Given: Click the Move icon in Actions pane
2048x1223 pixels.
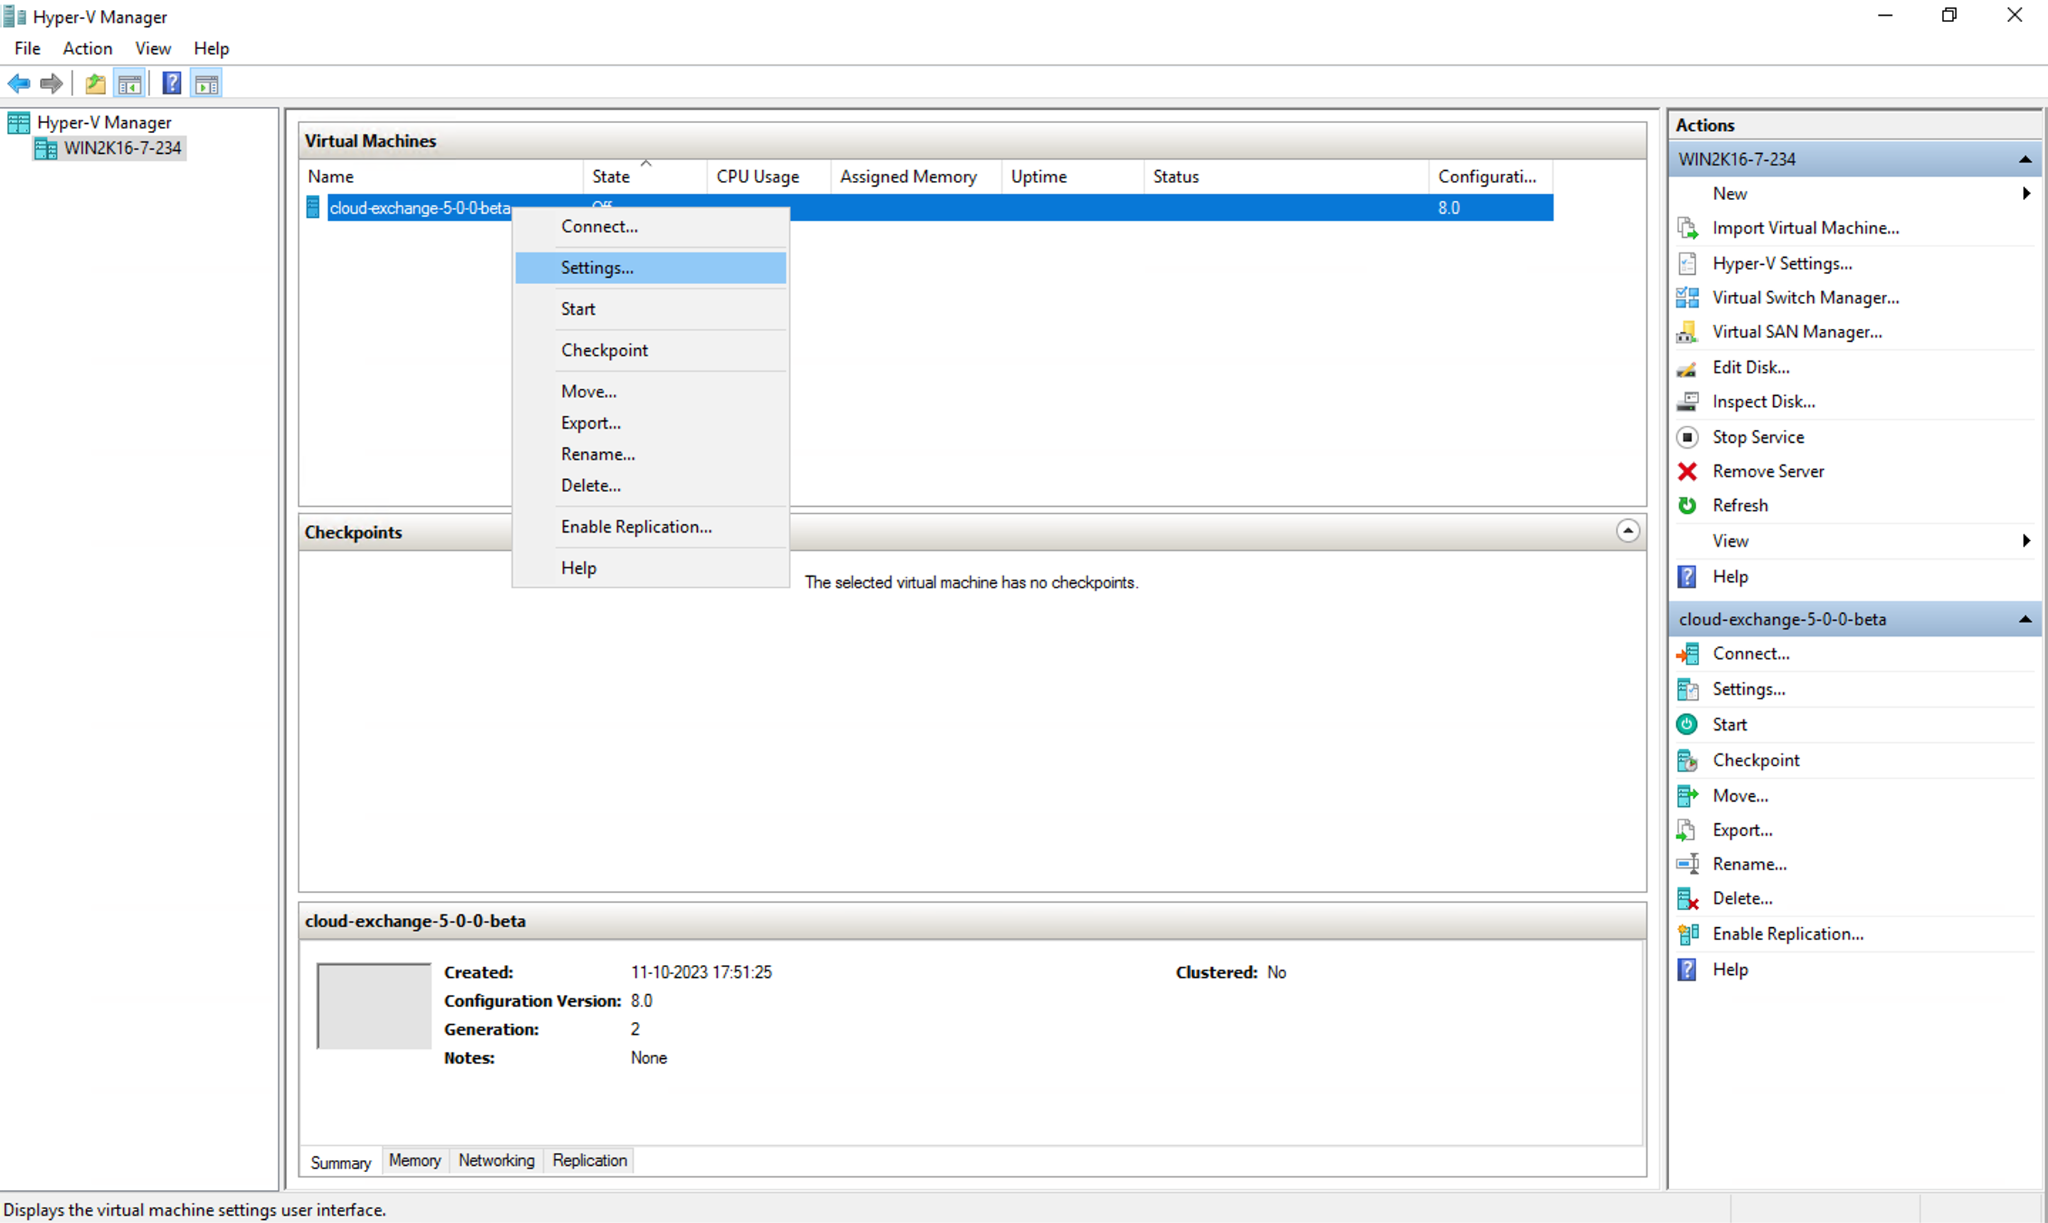Looking at the screenshot, I should (1687, 796).
